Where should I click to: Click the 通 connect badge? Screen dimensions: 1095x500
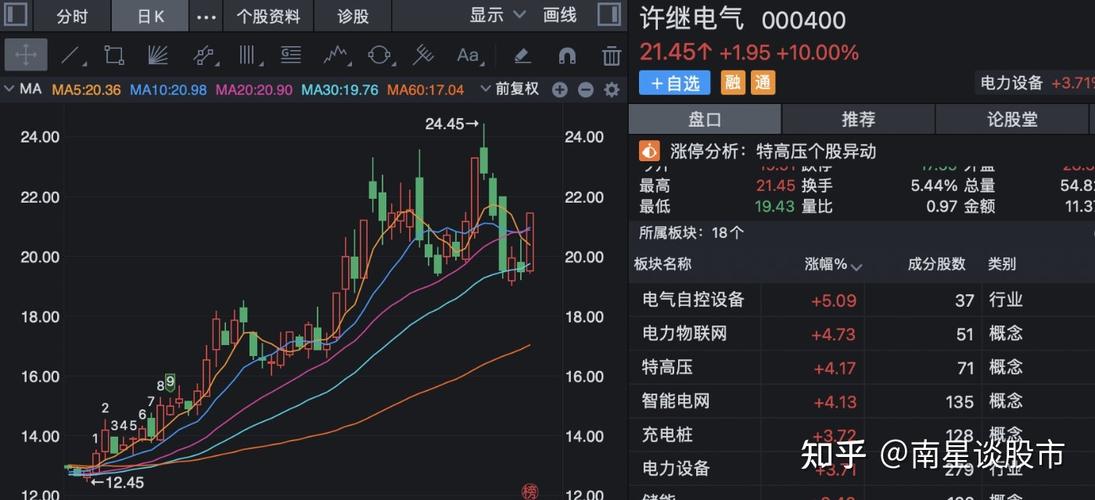point(763,83)
